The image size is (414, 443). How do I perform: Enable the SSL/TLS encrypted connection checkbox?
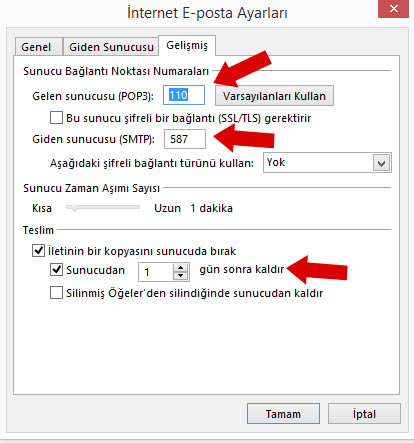point(56,118)
